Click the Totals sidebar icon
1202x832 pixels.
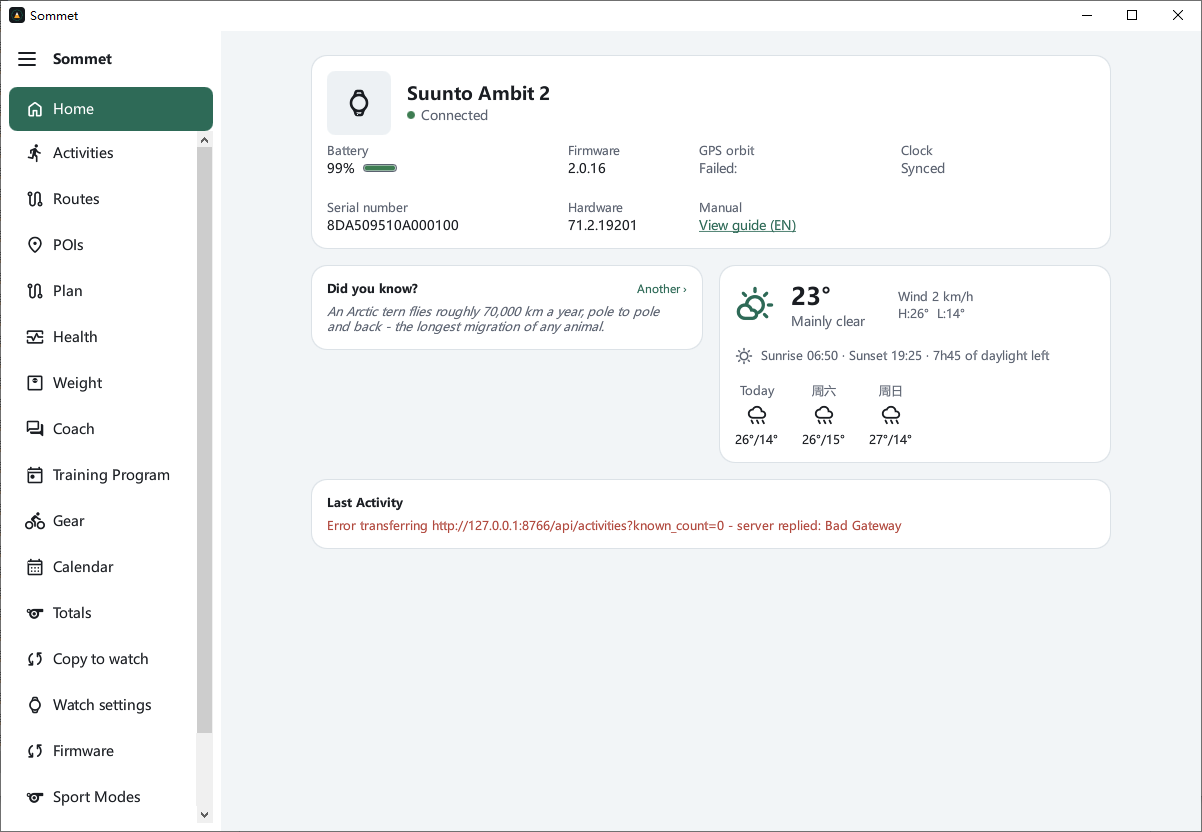[35, 613]
